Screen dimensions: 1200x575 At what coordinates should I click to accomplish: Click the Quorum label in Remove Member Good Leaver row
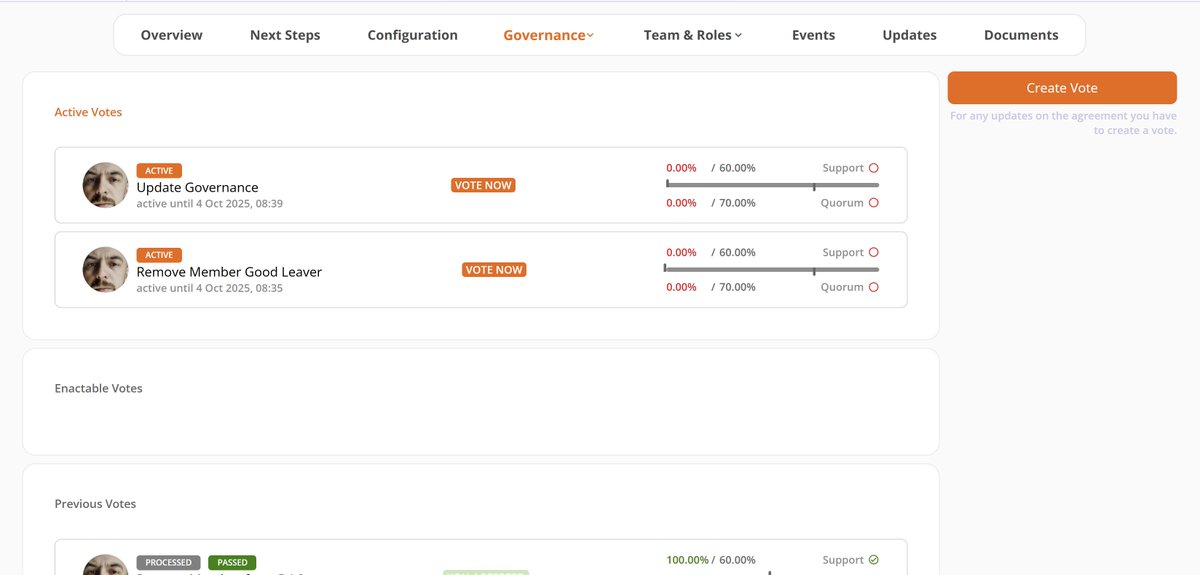[842, 287]
